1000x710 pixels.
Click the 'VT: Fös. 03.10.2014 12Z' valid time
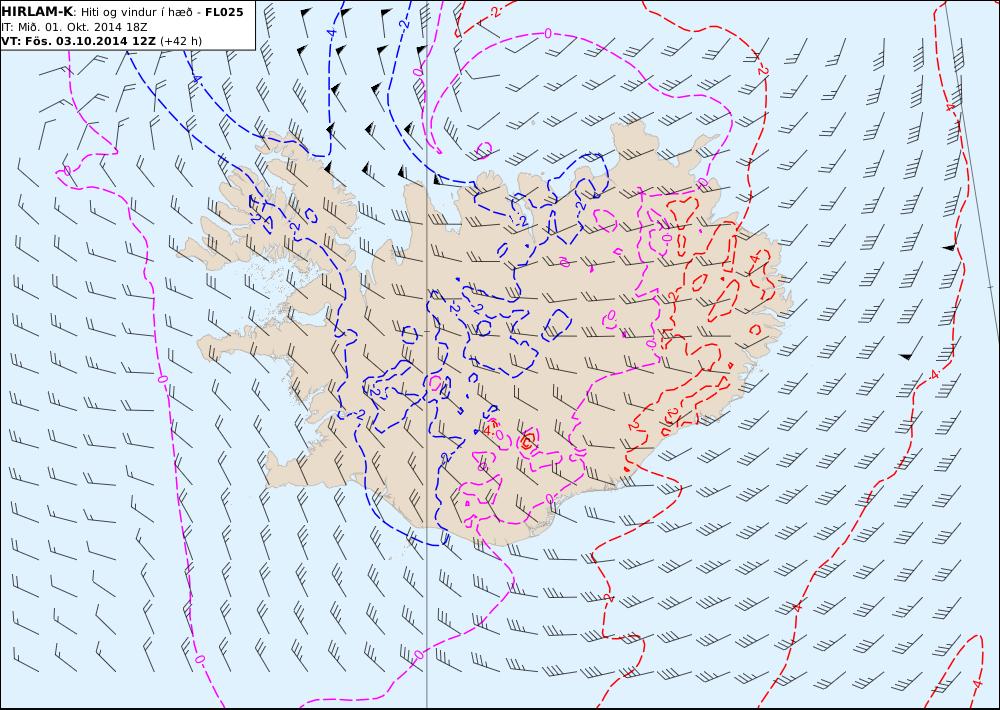[x=78, y=41]
